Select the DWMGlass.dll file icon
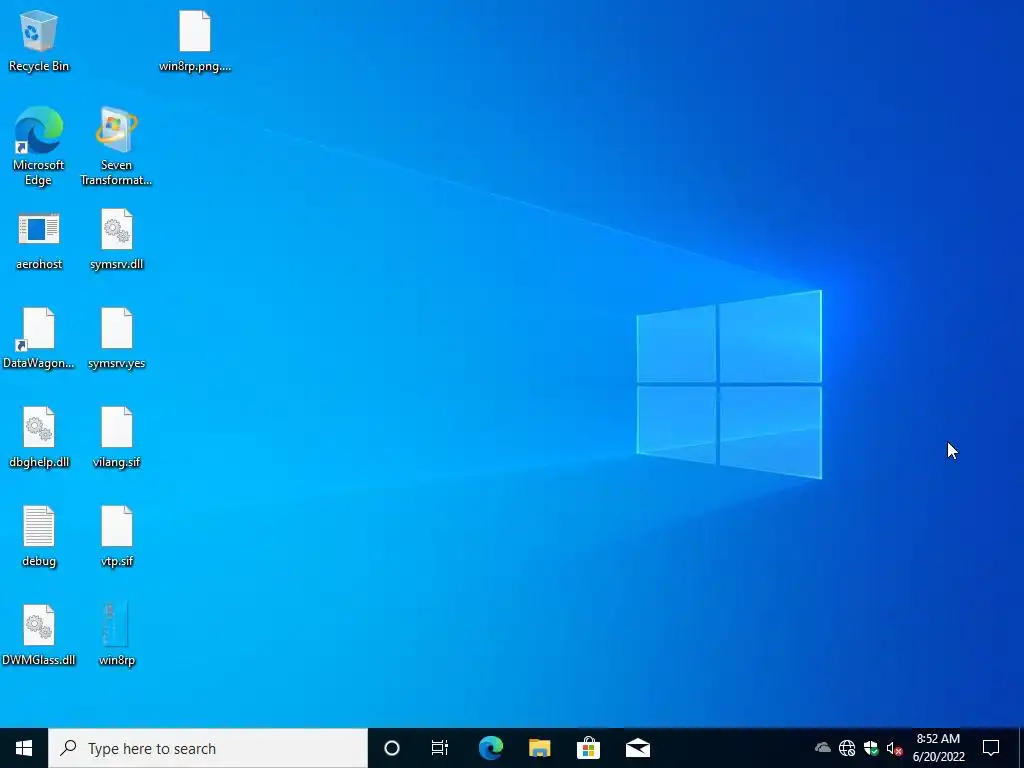The width and height of the screenshot is (1024, 768). click(x=39, y=636)
